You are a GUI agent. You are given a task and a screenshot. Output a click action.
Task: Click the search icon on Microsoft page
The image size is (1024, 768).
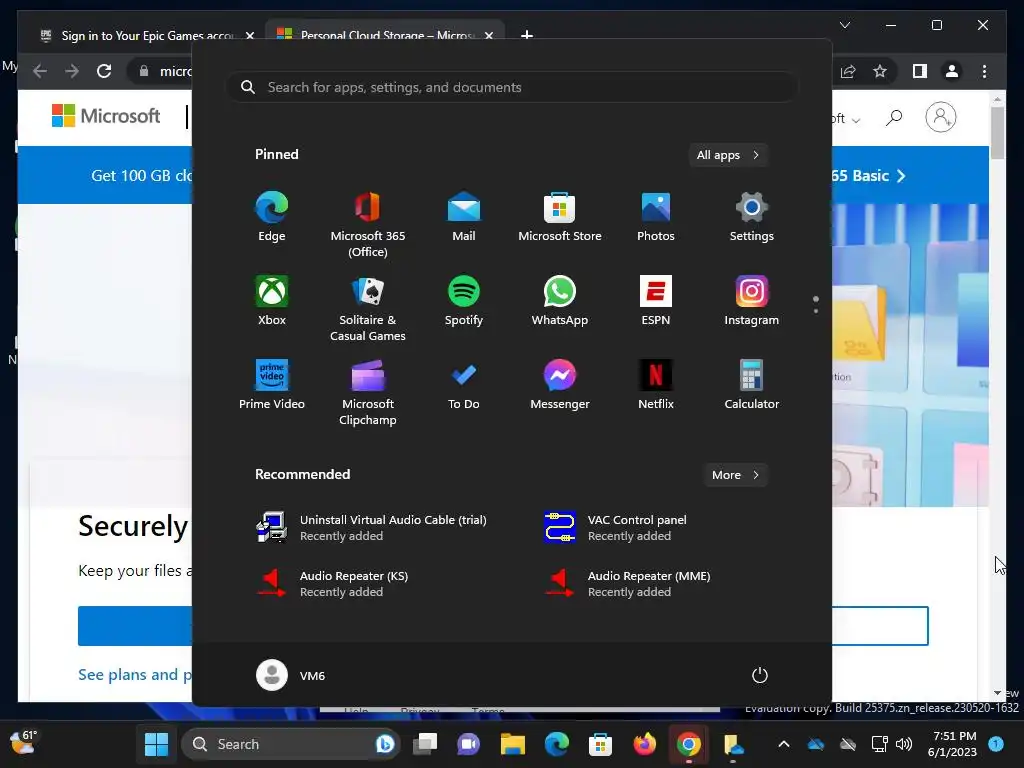[893, 118]
